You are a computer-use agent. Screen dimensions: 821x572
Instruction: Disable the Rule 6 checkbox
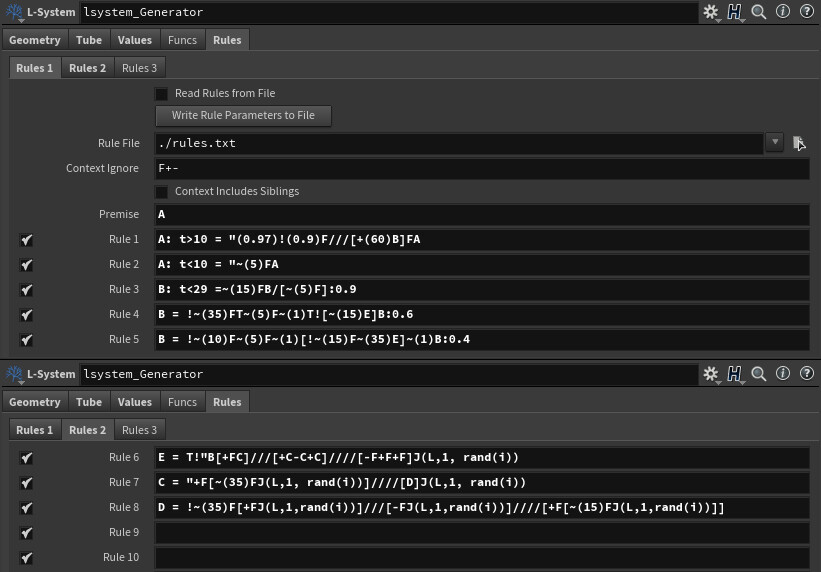pos(26,458)
